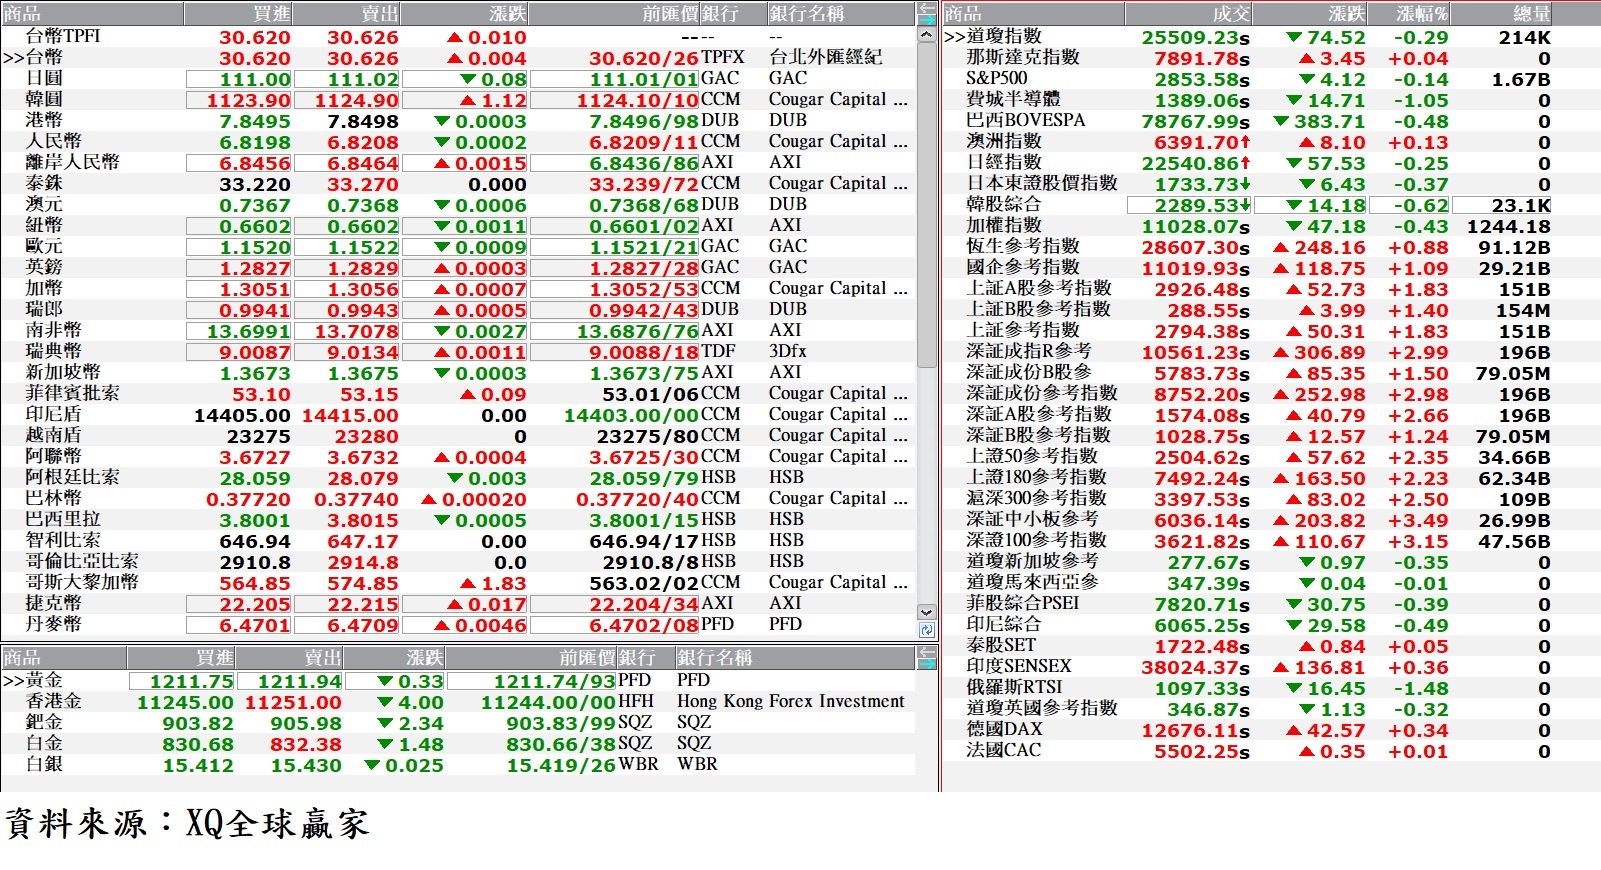Select the 台幣TPFI row

coord(458,37)
